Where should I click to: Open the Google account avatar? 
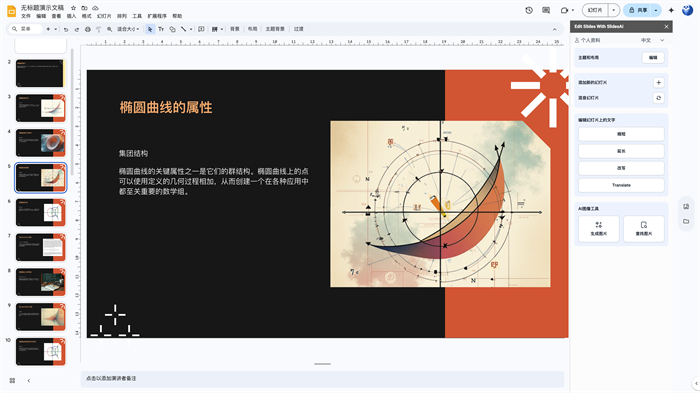[x=688, y=10]
